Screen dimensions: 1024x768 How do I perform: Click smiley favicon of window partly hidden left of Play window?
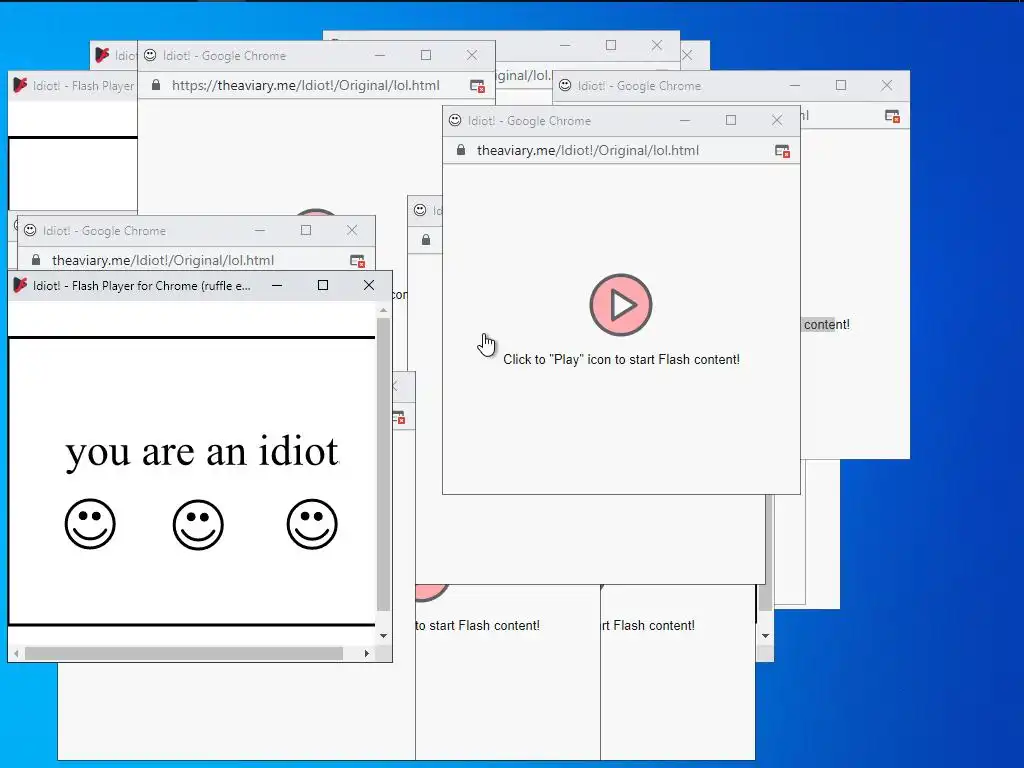point(420,210)
